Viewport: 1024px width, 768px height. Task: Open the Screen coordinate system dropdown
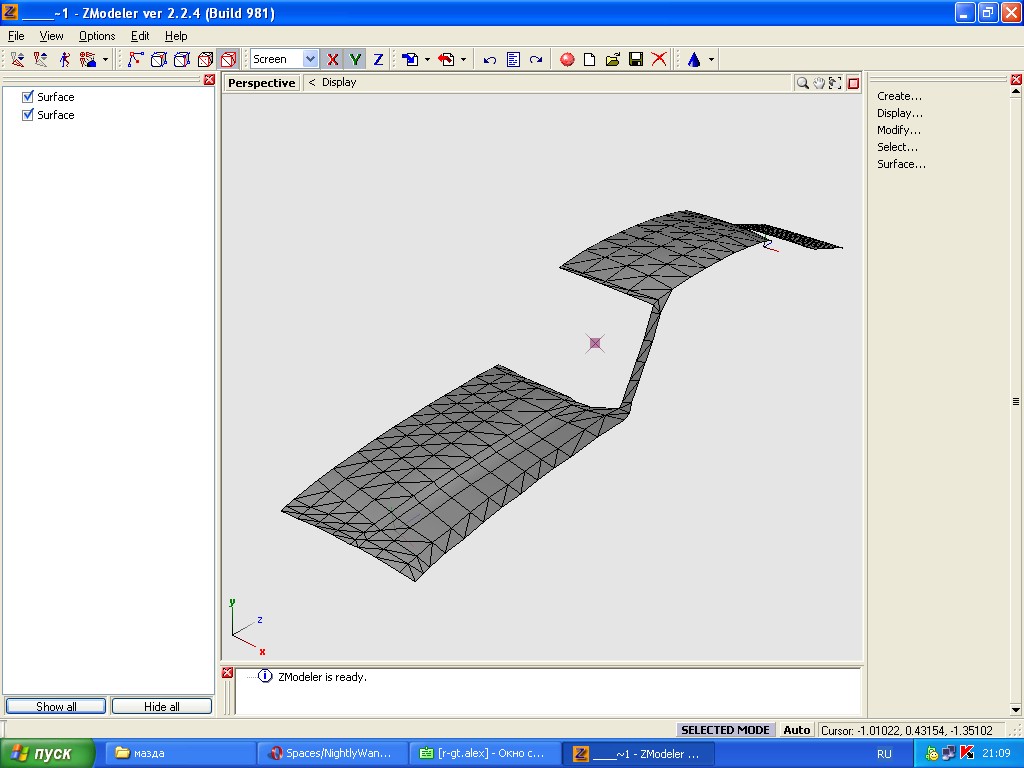click(x=310, y=60)
